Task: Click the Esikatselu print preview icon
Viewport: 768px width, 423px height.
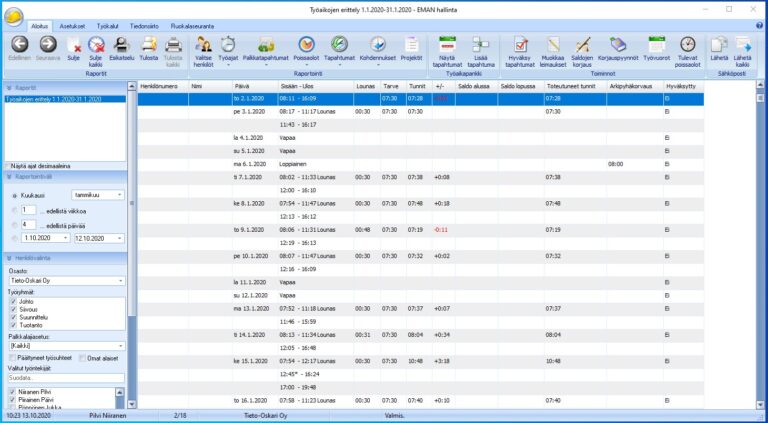Action: point(121,47)
